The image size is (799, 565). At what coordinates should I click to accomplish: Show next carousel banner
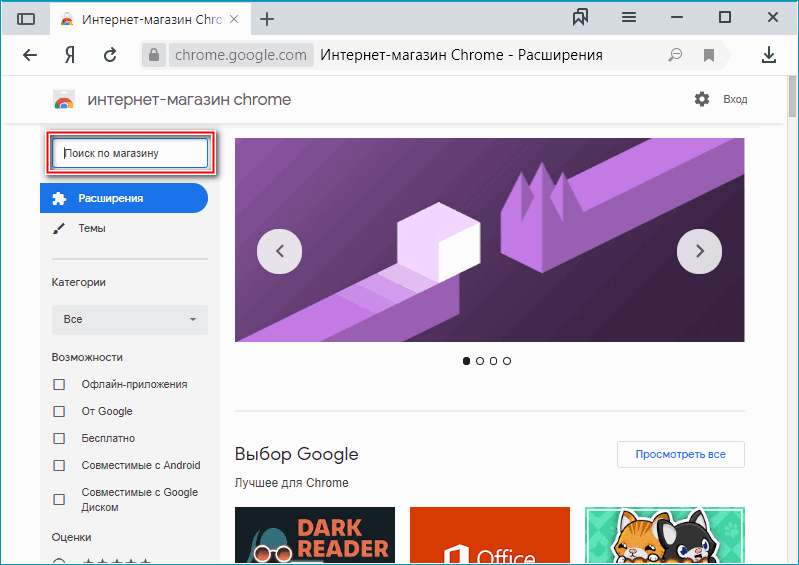click(x=699, y=251)
